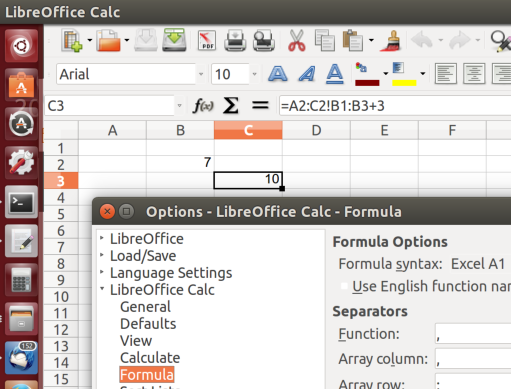Open Ubuntu Software Center in launcher
The width and height of the screenshot is (511, 389).
click(21, 84)
